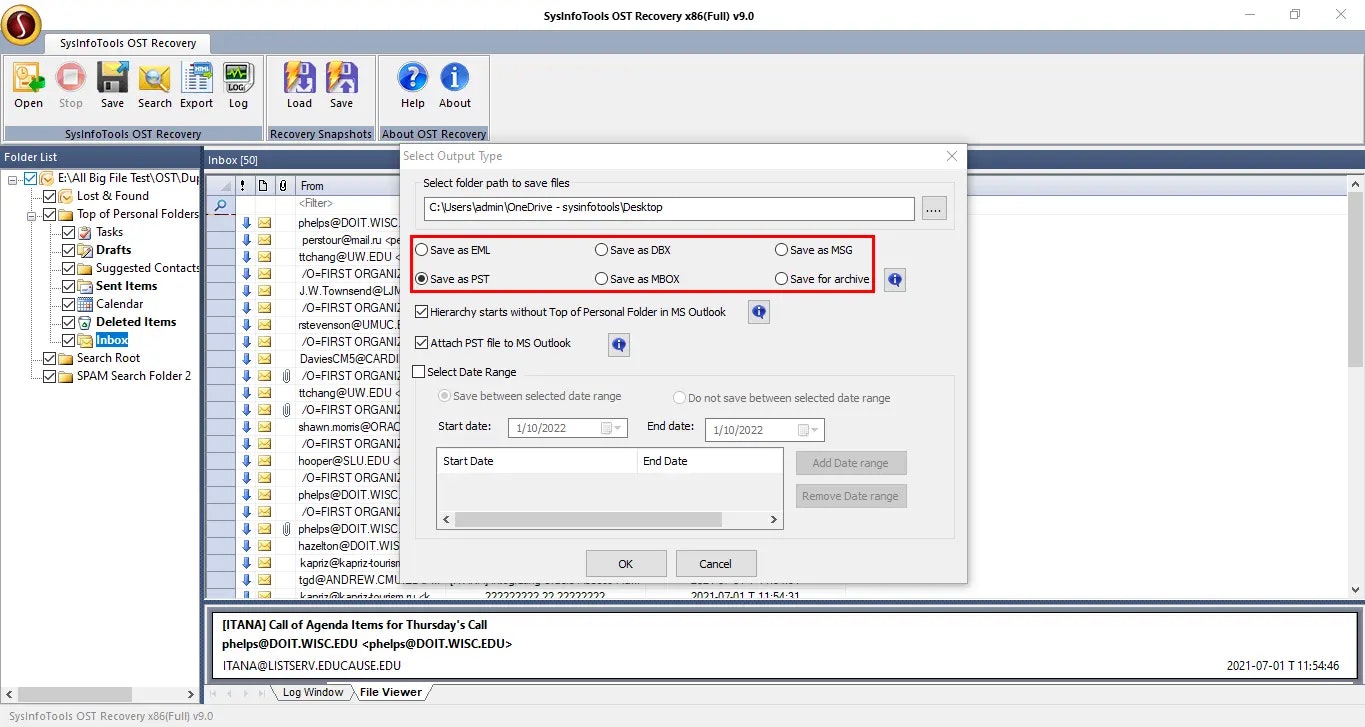1365x727 pixels.
Task: Uncheck the Deleted Items folder checkbox
Action: (69, 322)
